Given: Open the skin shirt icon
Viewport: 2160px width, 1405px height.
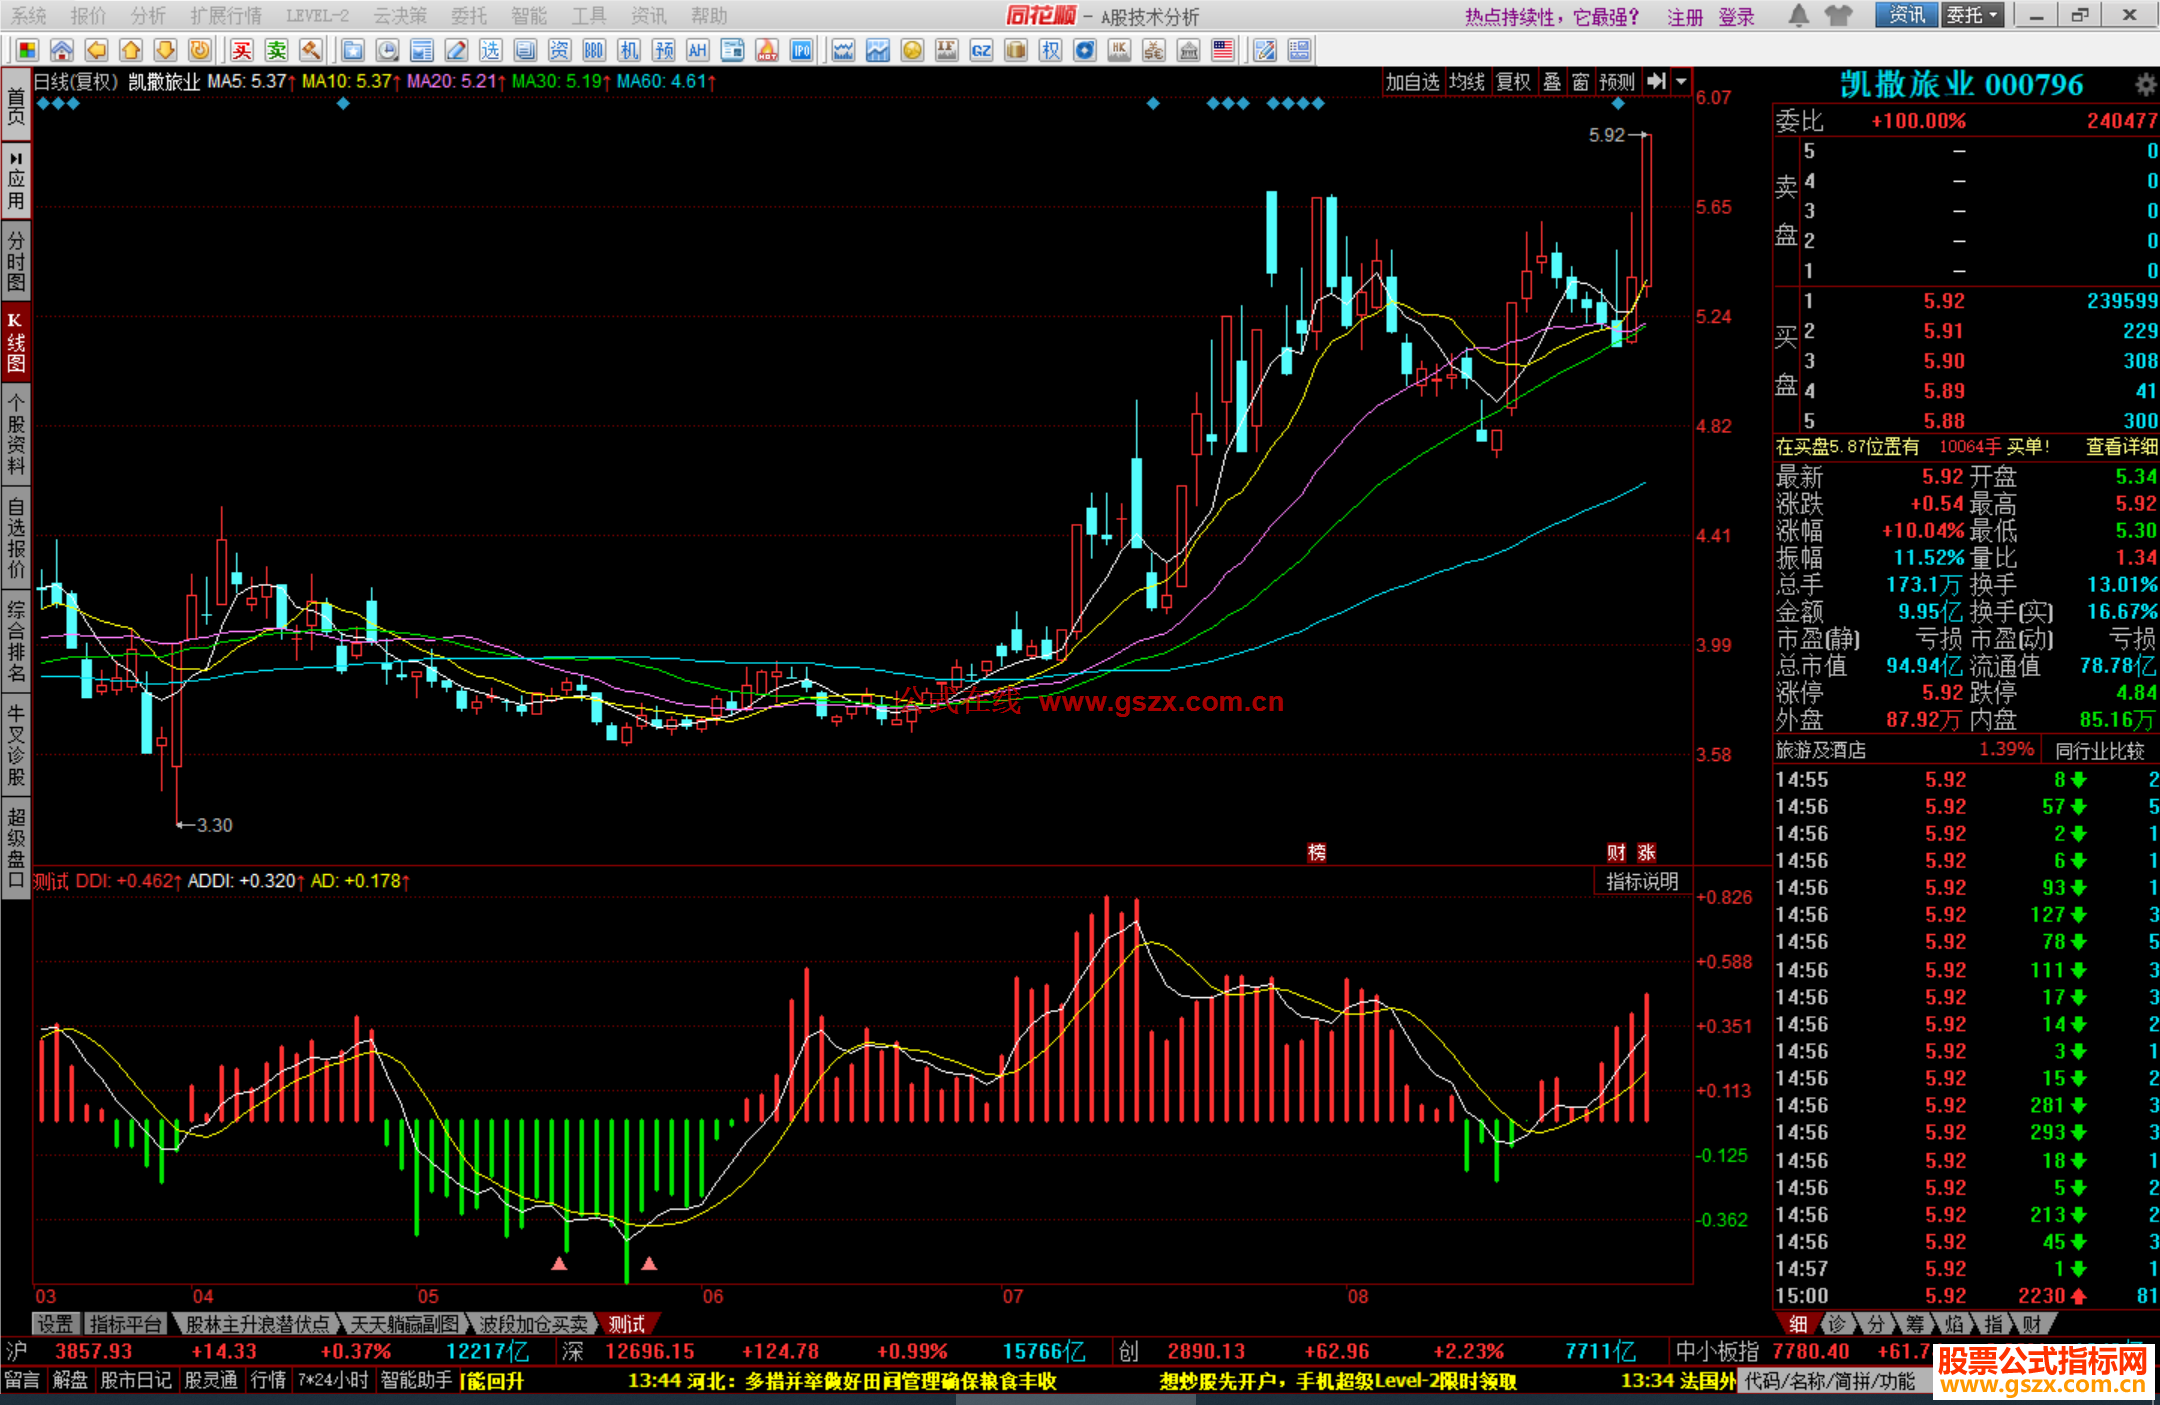Looking at the screenshot, I should [x=1838, y=15].
